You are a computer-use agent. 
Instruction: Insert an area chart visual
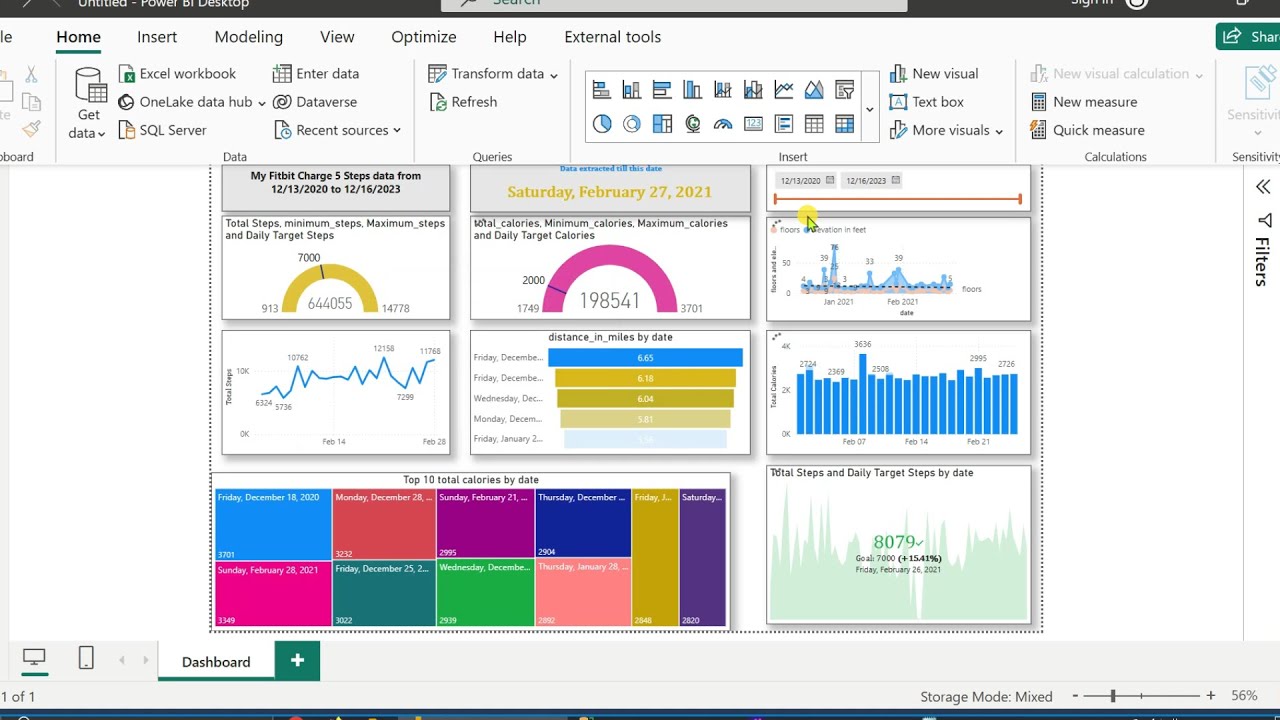814,91
